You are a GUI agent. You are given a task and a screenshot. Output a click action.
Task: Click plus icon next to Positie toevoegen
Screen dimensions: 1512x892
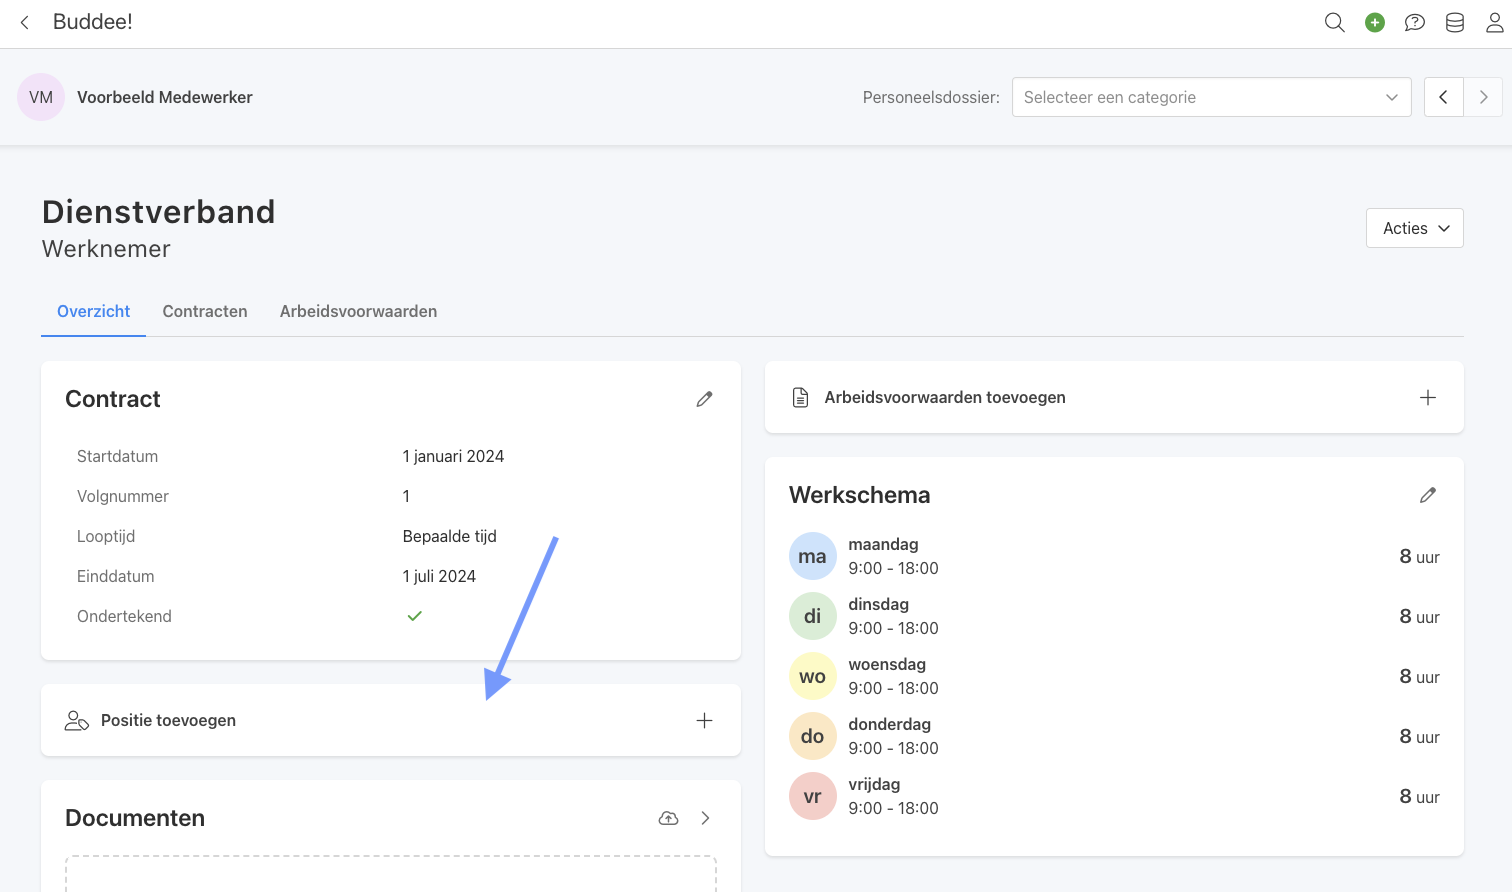click(704, 720)
